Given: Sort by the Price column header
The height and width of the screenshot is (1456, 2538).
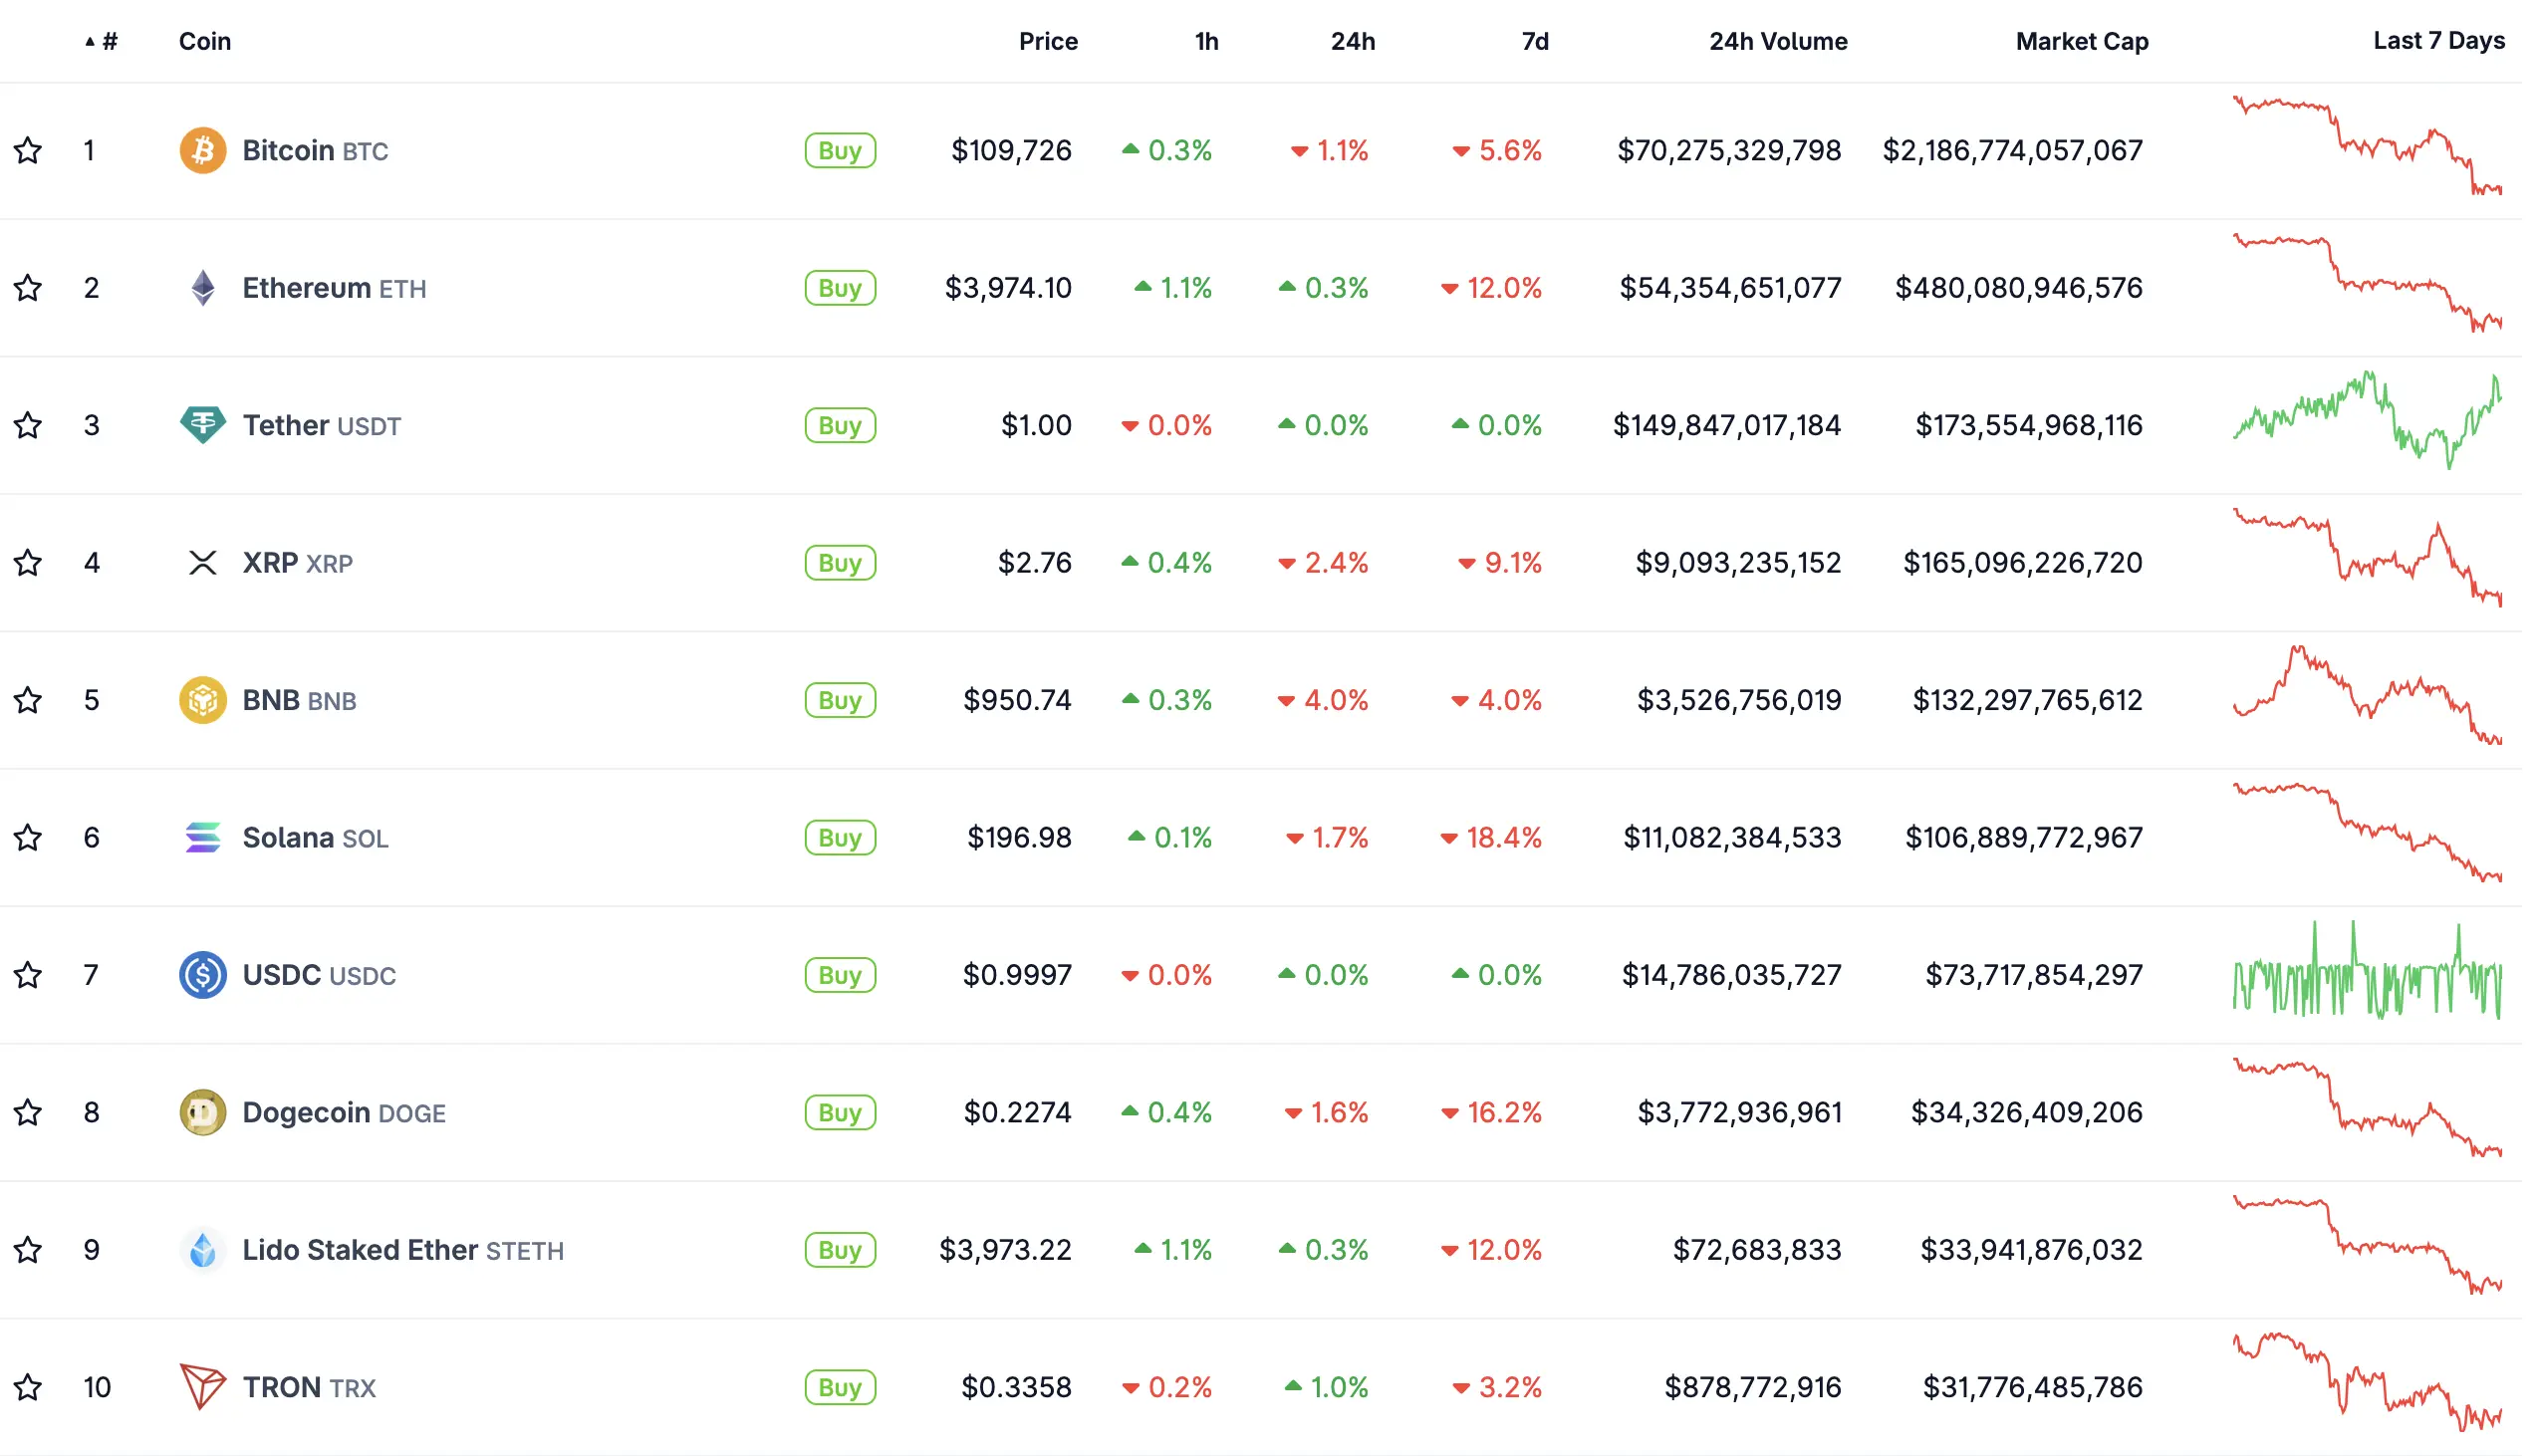Looking at the screenshot, I should pos(1048,41).
